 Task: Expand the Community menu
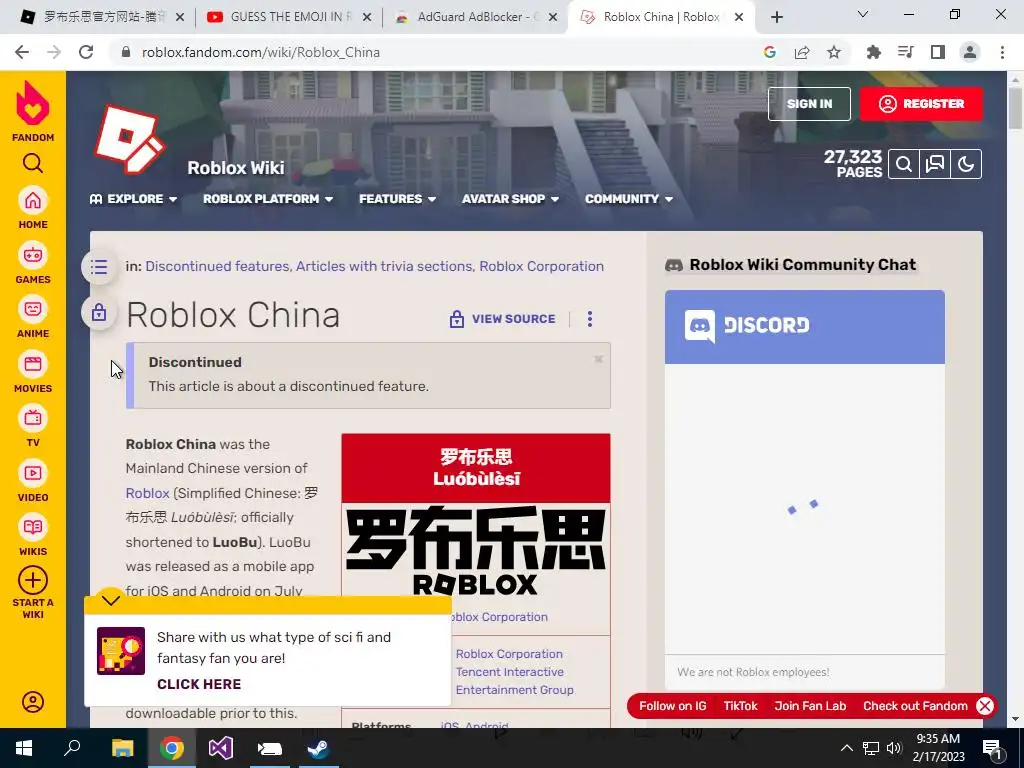tap(629, 199)
